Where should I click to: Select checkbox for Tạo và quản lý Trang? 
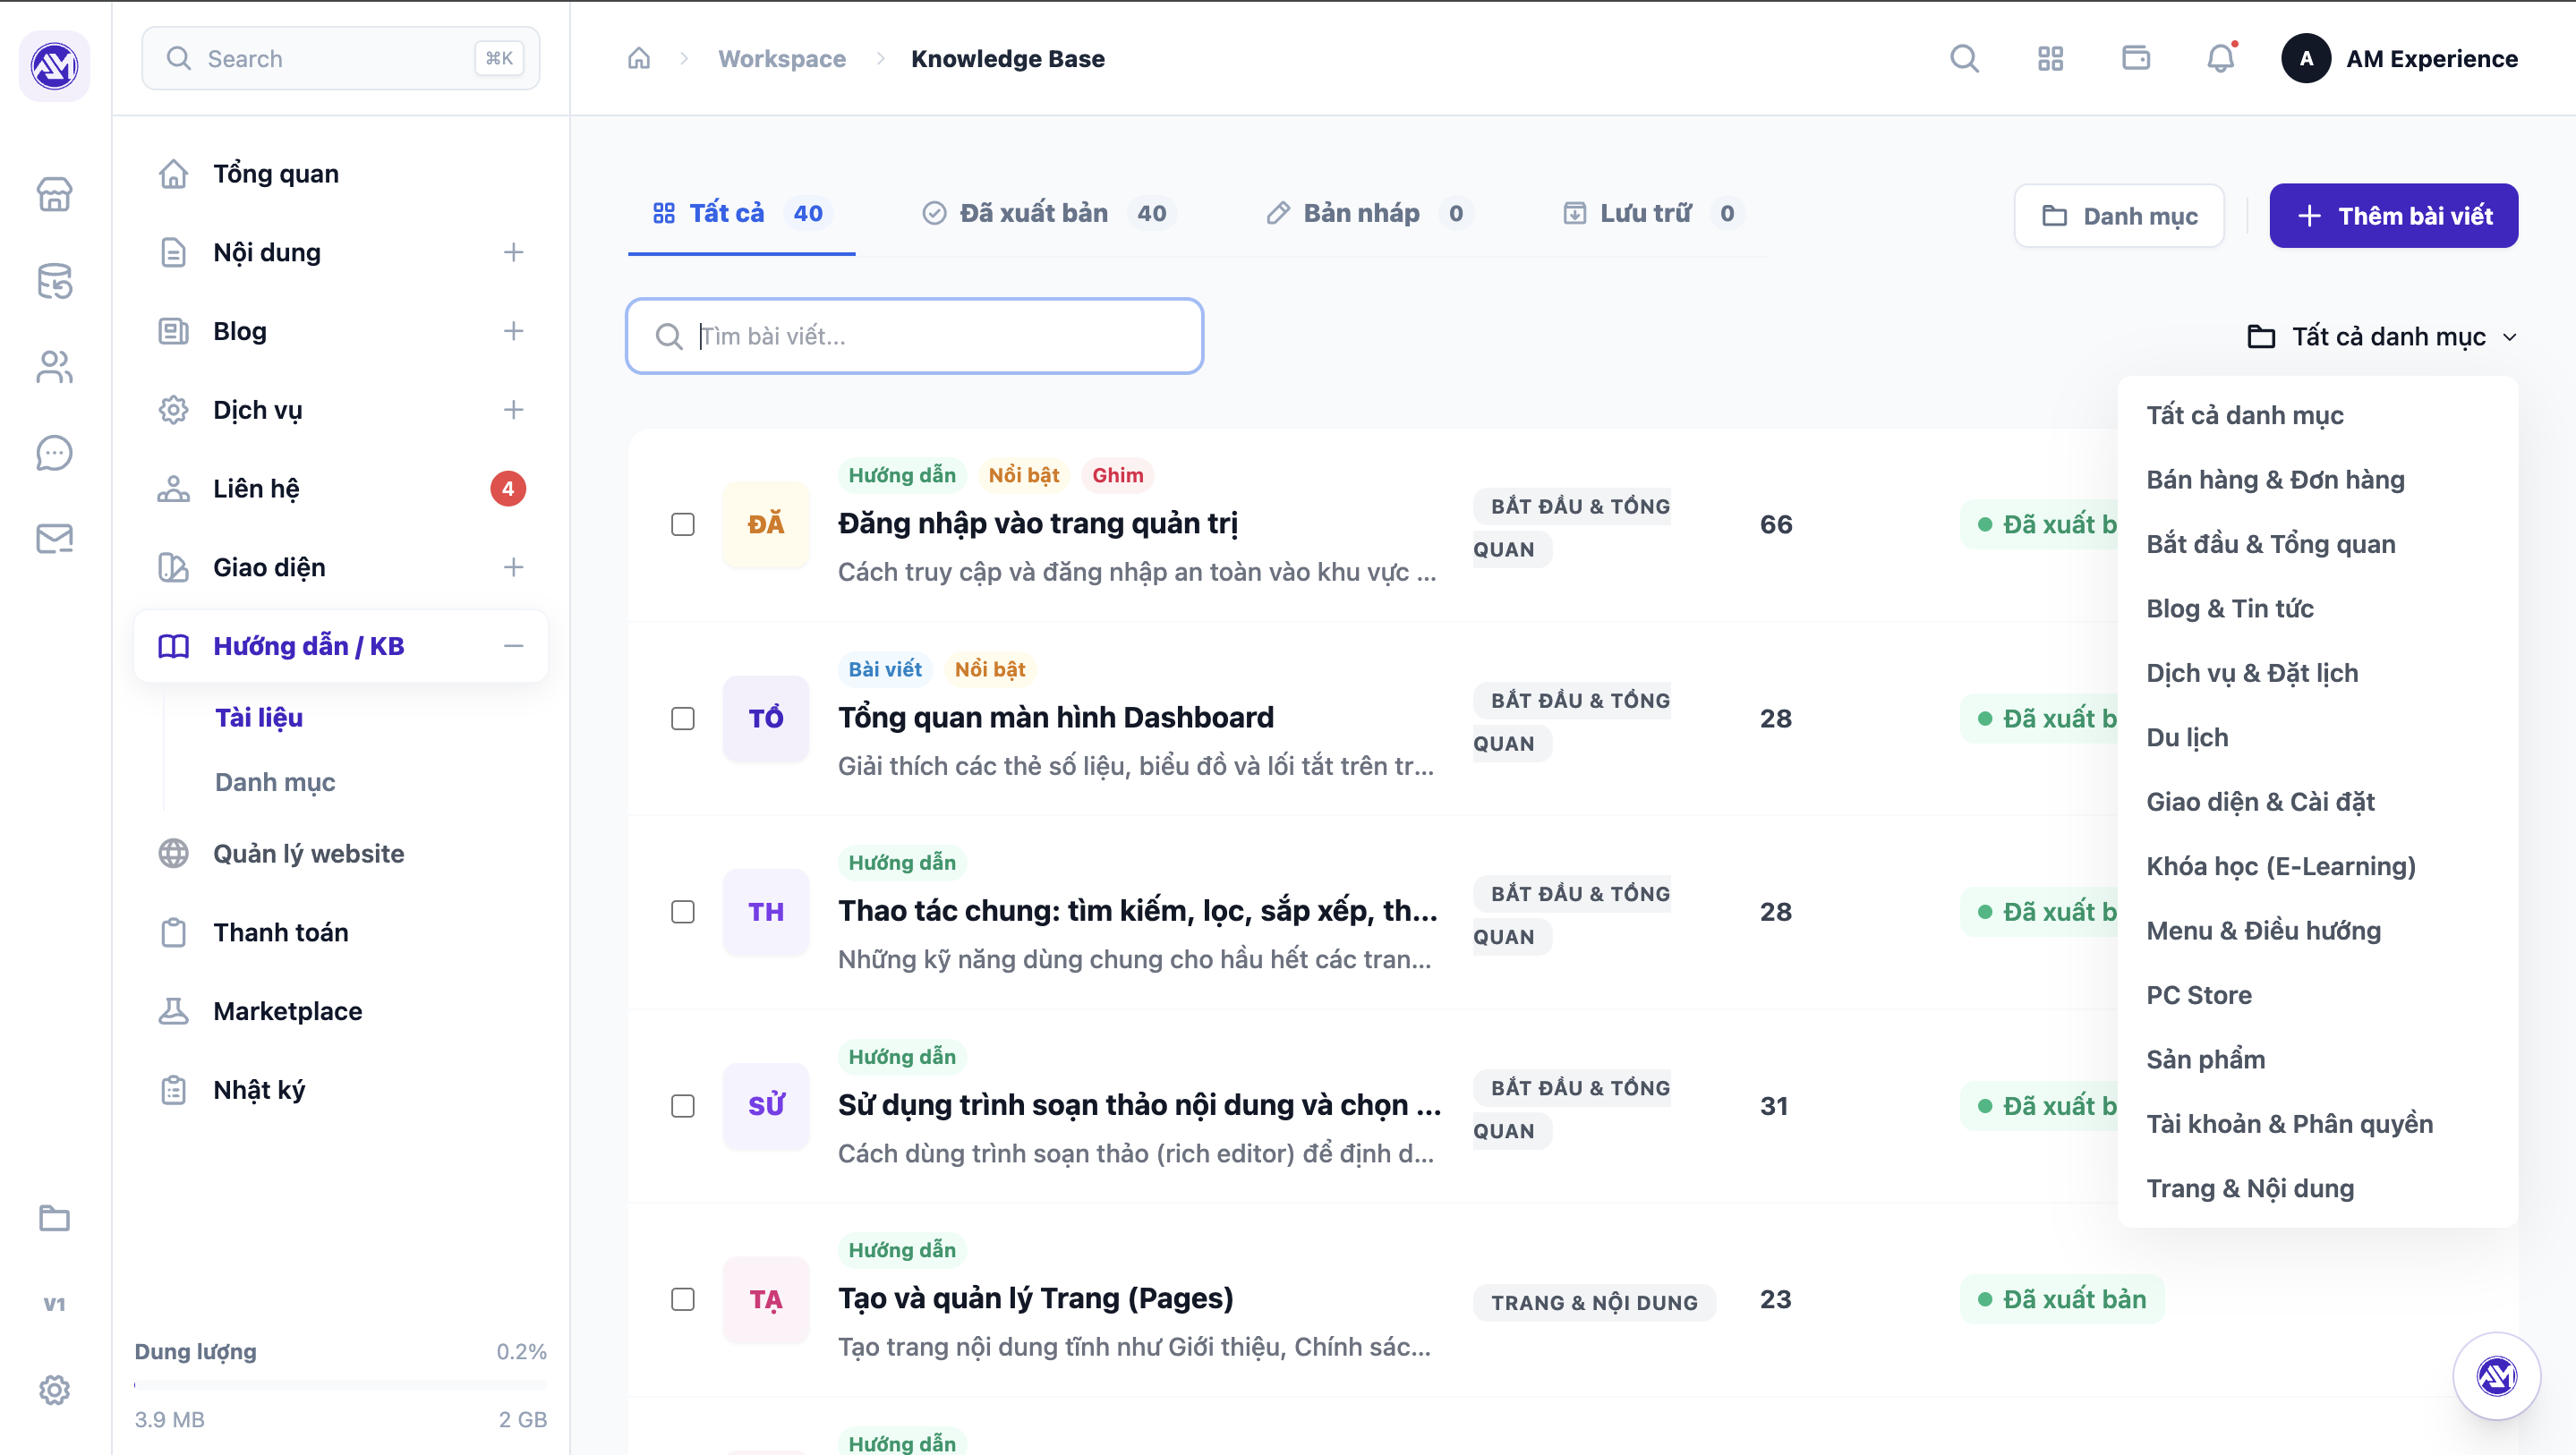point(683,1299)
